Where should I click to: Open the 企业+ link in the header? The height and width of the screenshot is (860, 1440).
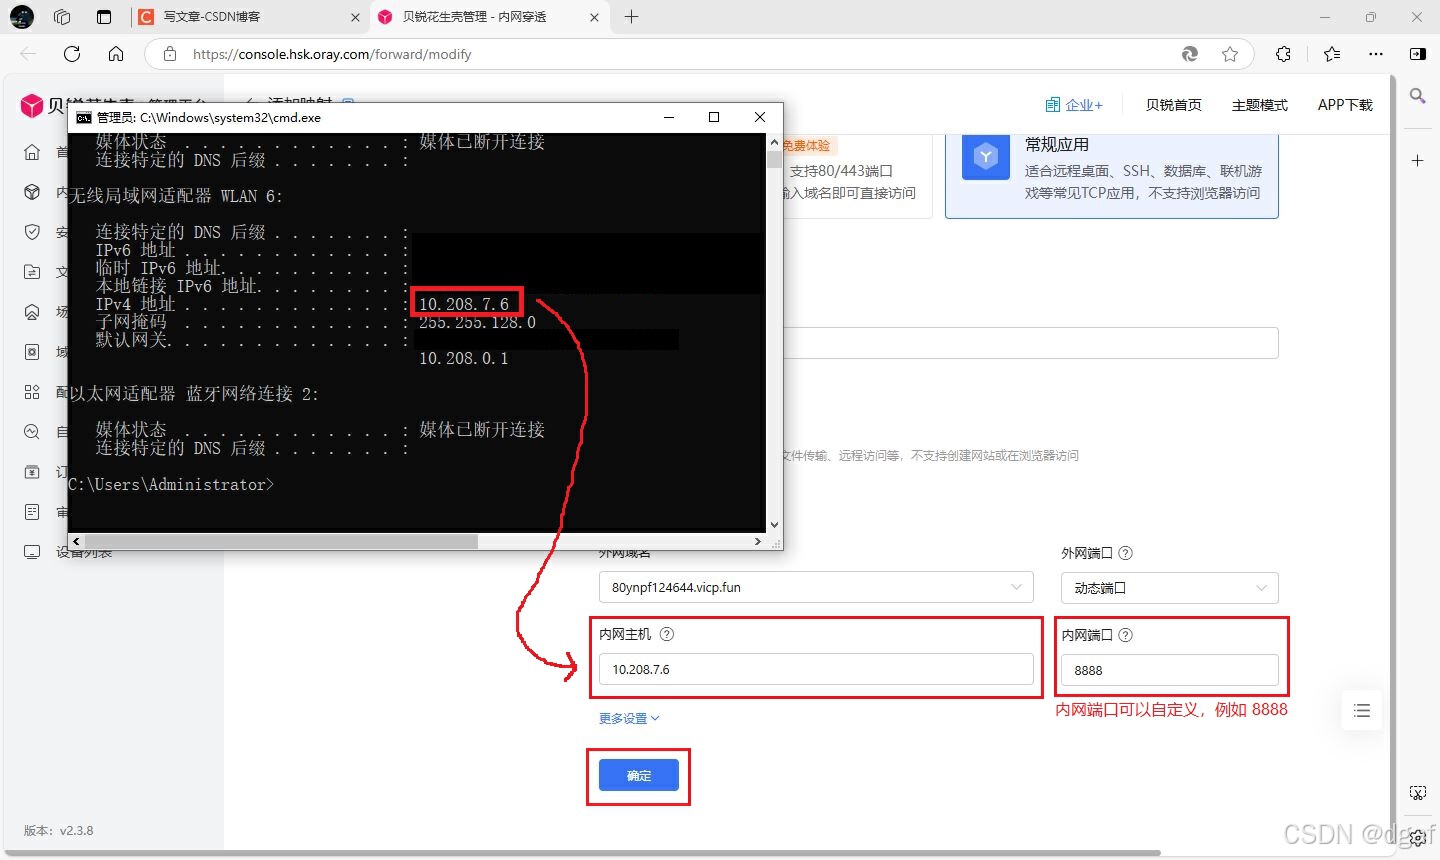point(1074,104)
